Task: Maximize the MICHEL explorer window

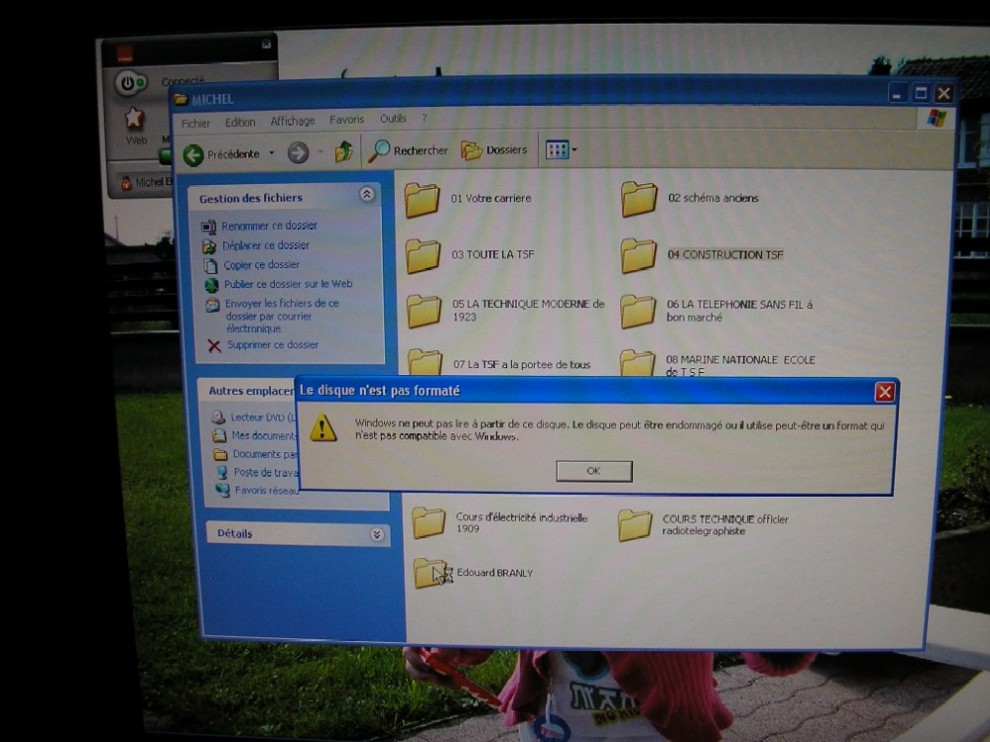Action: (921, 94)
